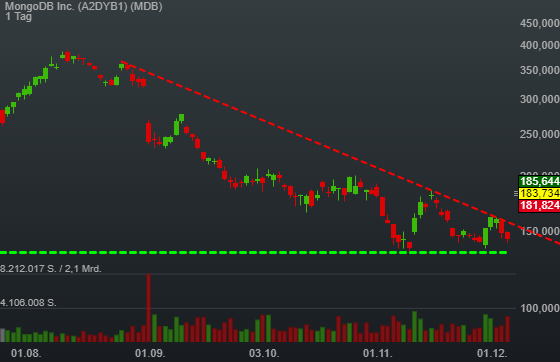Select the green dashed support line
This screenshot has height=362, width=560.
pos(254,252)
